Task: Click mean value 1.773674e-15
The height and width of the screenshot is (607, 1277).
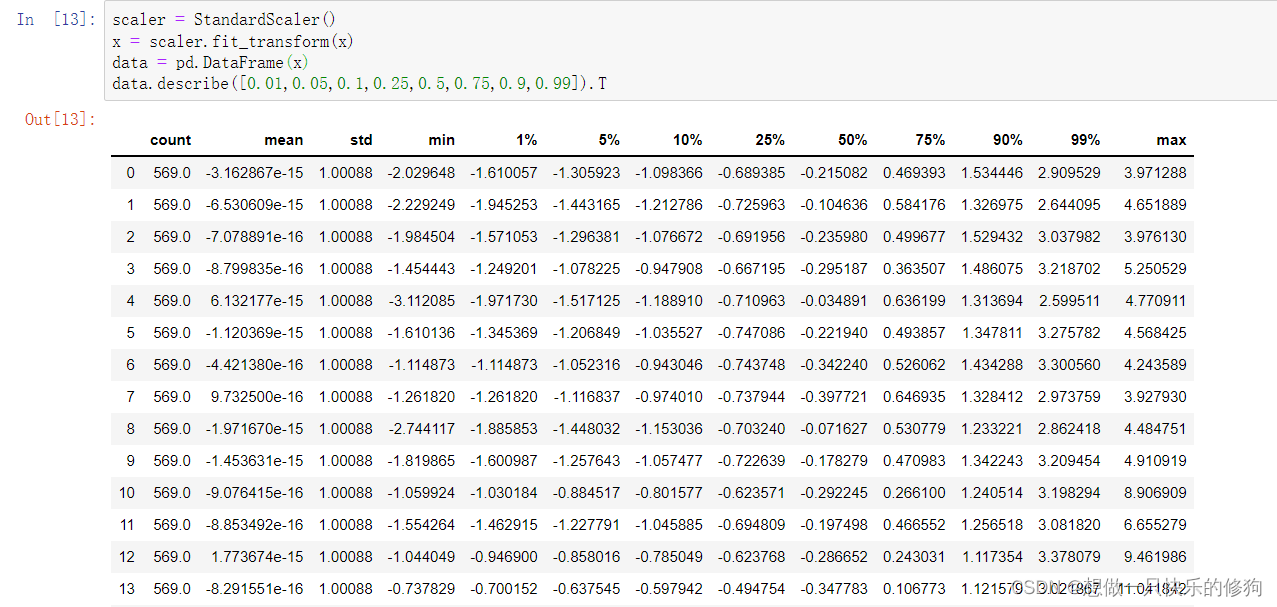Action: coord(256,556)
